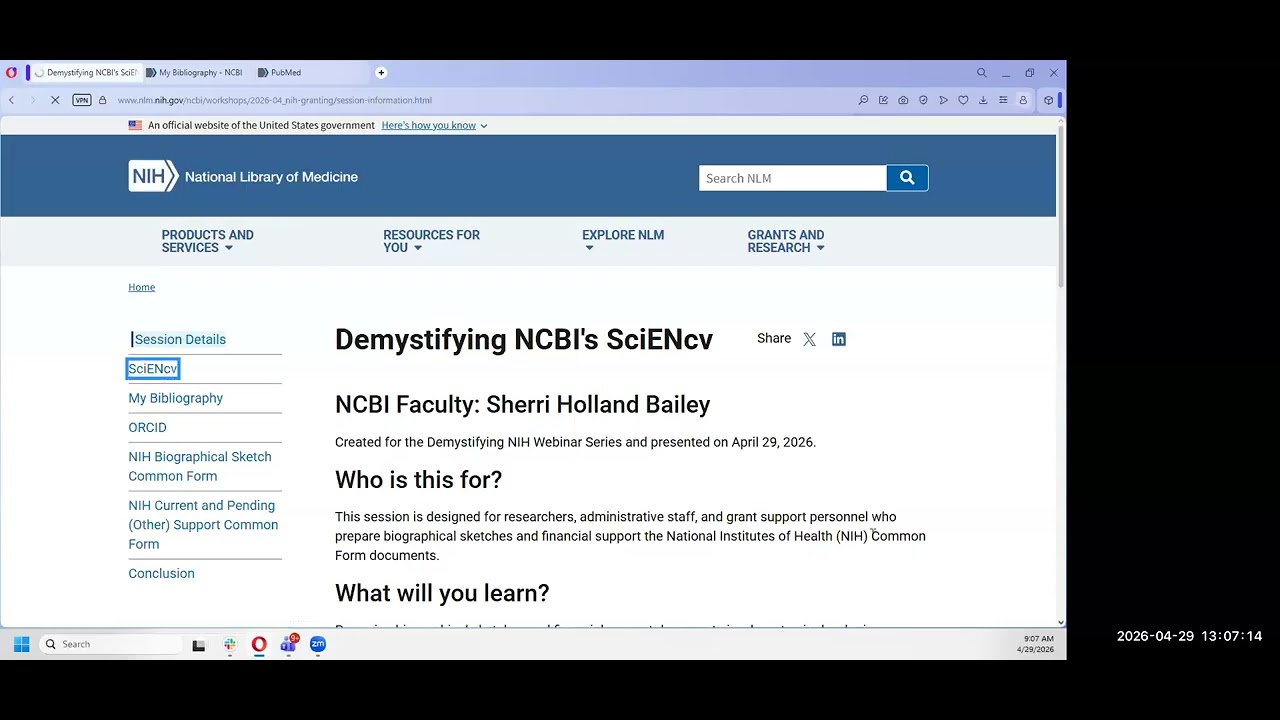This screenshot has height=720, width=1280.
Task: Submit the NLM search button
Action: pos(907,178)
